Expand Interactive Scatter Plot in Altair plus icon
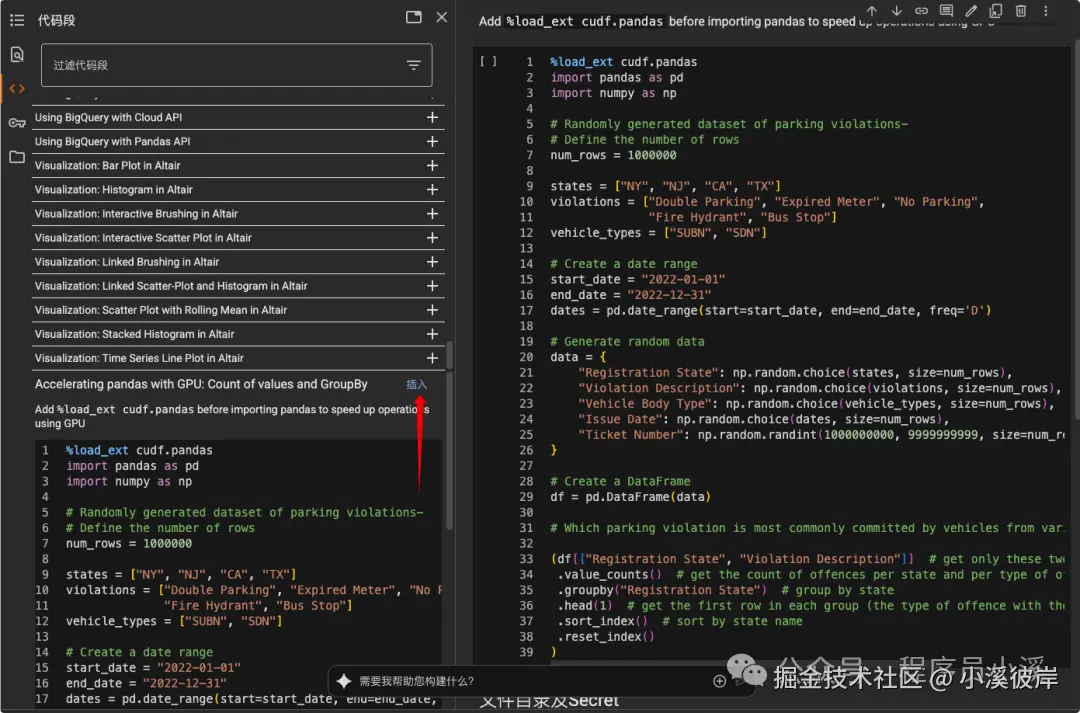Screen dimensions: 1080x713 [x=432, y=238]
